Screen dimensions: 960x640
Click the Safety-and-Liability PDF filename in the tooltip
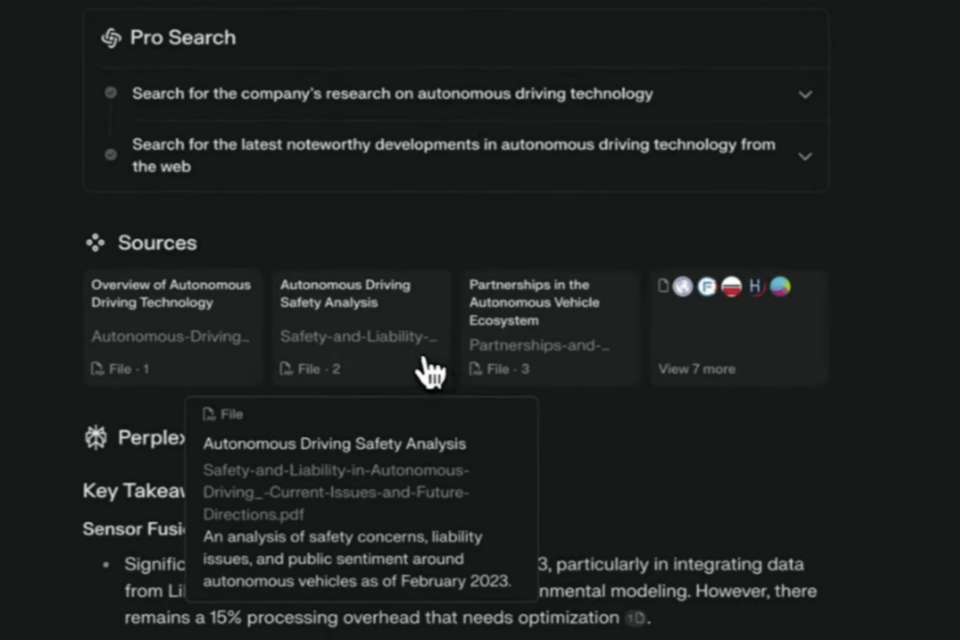(x=335, y=492)
